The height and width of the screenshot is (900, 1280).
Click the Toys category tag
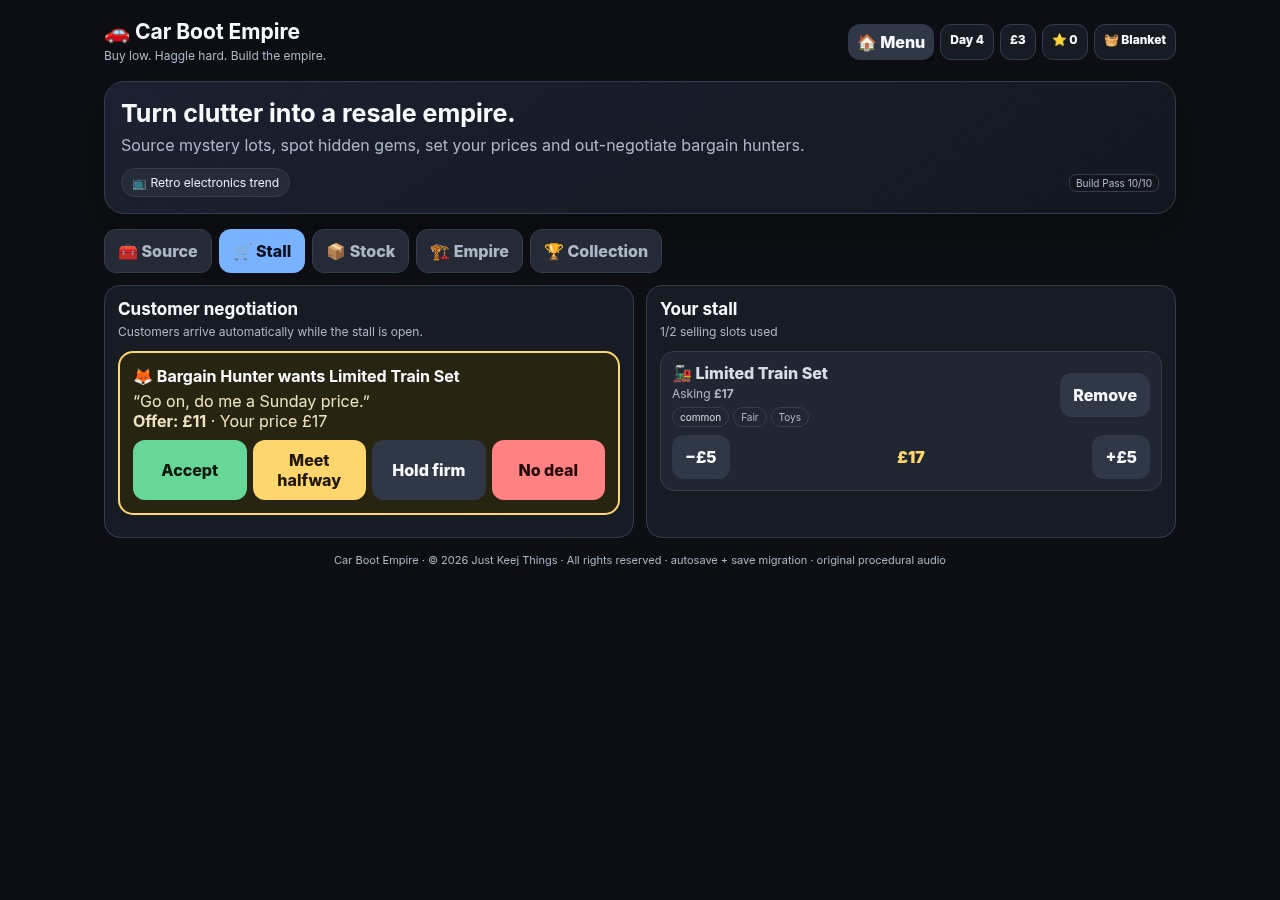790,417
